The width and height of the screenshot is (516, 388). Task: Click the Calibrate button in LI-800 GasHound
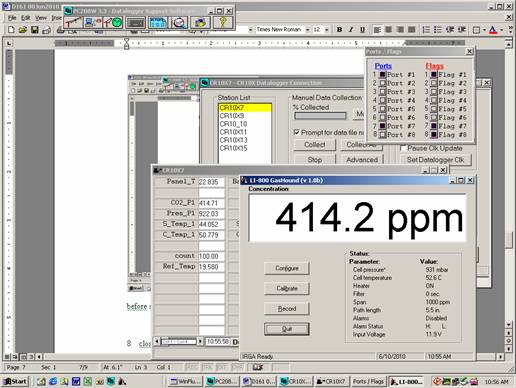pos(287,288)
